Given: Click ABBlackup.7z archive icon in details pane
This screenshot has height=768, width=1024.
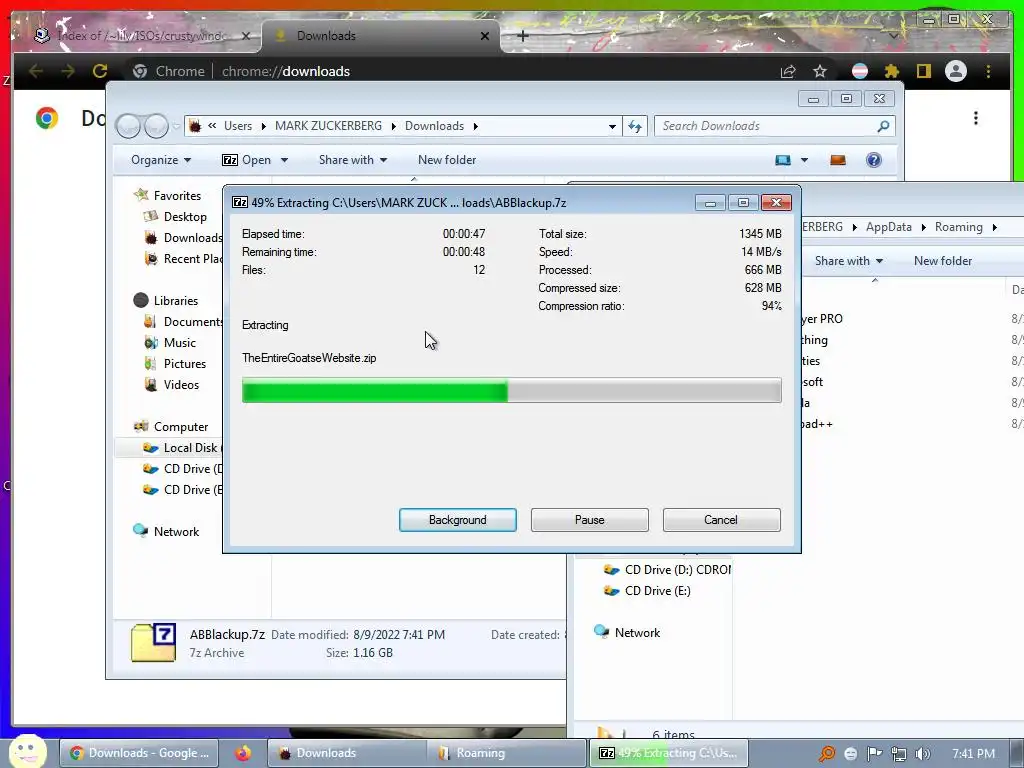Looking at the screenshot, I should [x=153, y=643].
